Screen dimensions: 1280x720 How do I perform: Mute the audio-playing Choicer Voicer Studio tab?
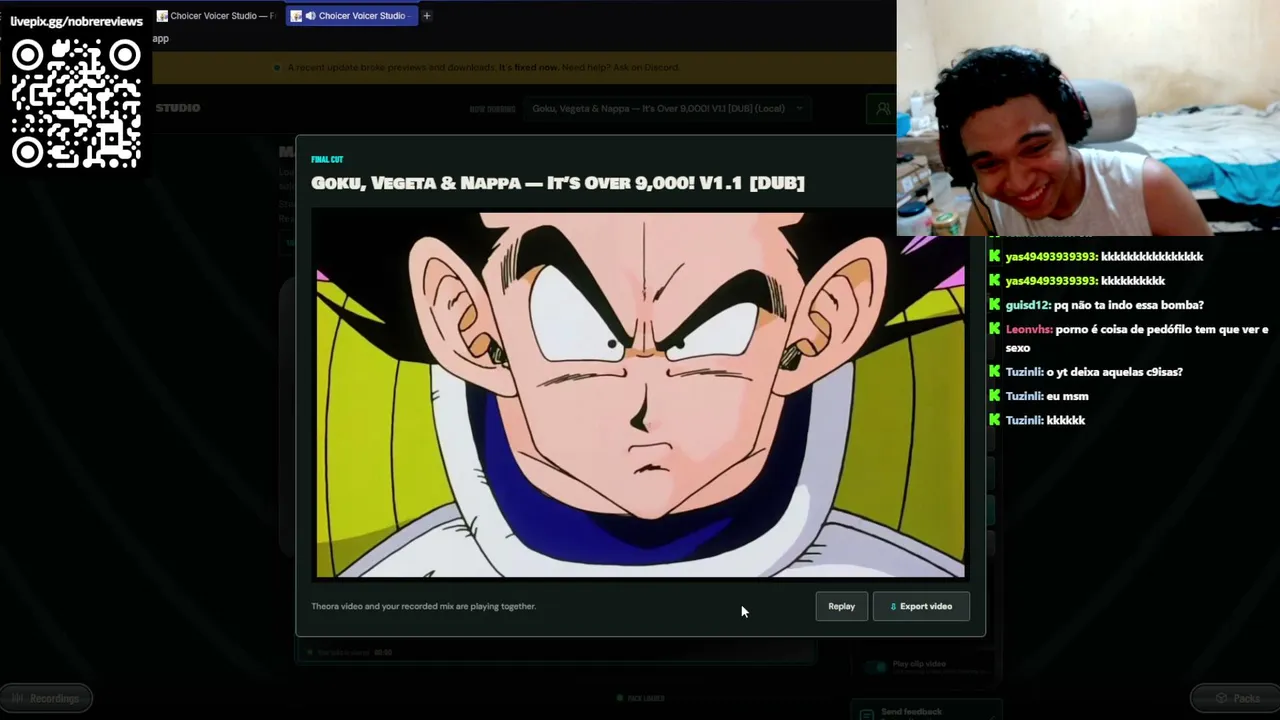[310, 16]
